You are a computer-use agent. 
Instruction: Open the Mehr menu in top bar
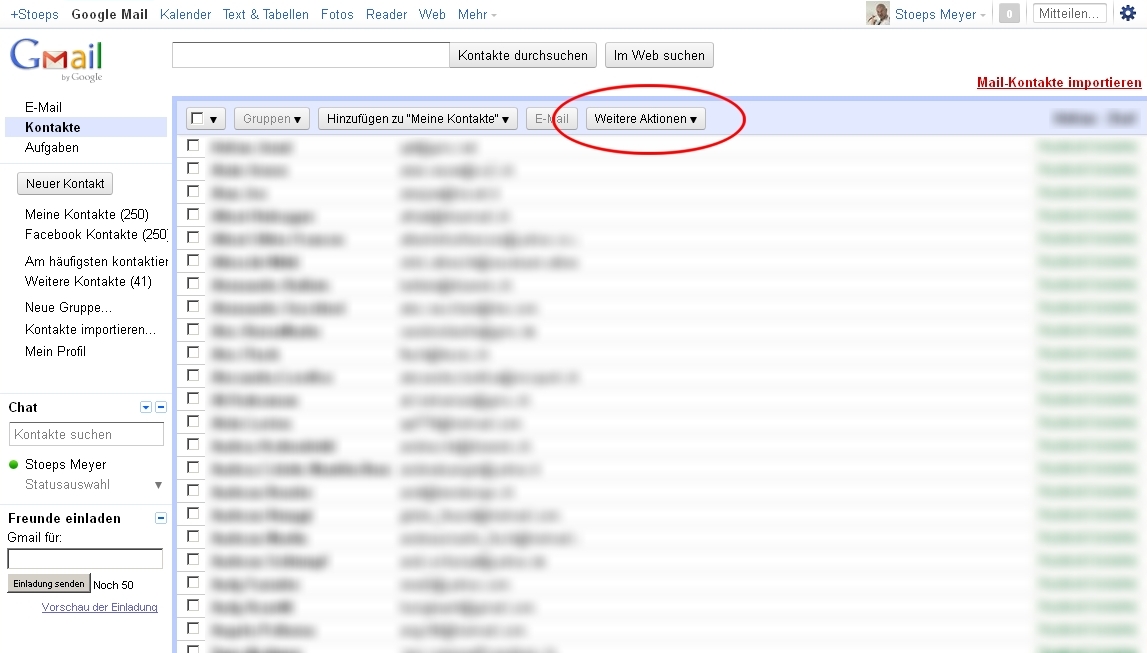[x=476, y=15]
